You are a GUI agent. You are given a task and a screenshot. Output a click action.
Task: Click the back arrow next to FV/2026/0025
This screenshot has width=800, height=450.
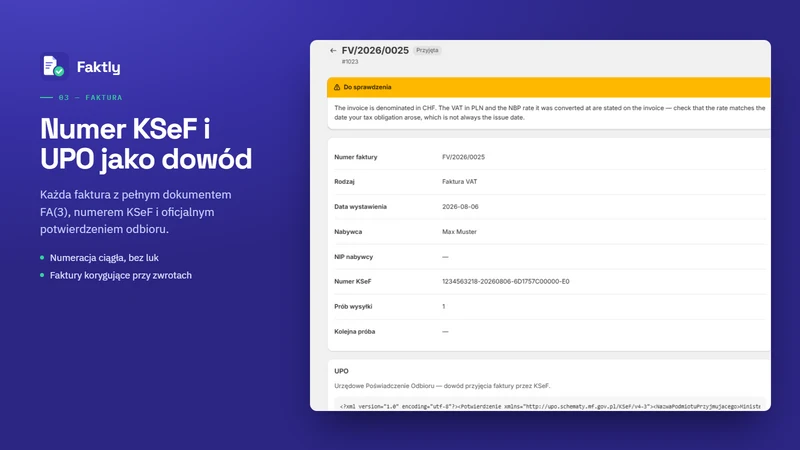point(333,51)
